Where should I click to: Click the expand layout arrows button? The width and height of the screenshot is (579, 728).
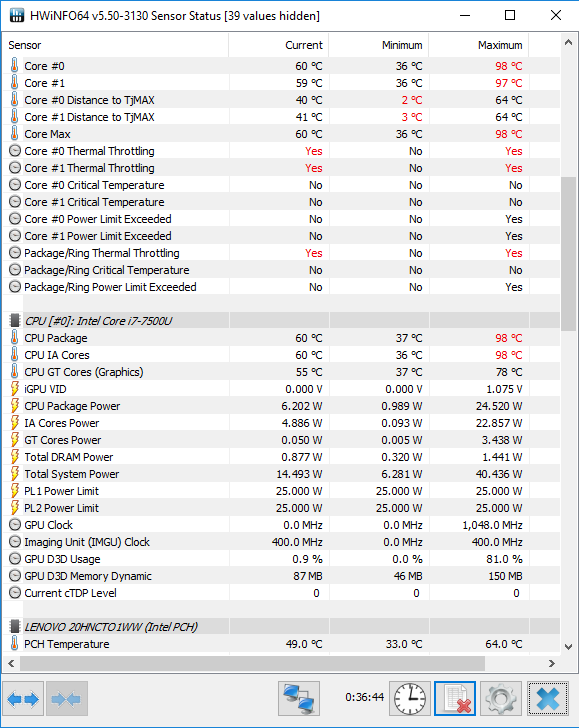click(23, 699)
